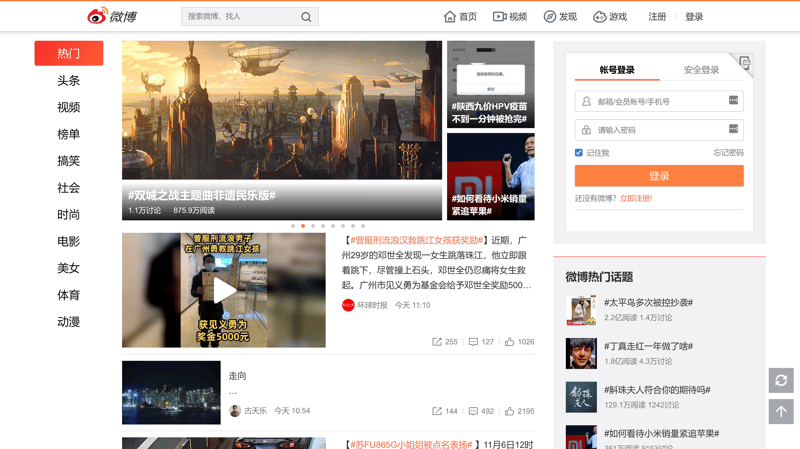The height and width of the screenshot is (449, 800).
Task: Click the back-to-top arrow button
Action: pyautogui.click(x=781, y=411)
